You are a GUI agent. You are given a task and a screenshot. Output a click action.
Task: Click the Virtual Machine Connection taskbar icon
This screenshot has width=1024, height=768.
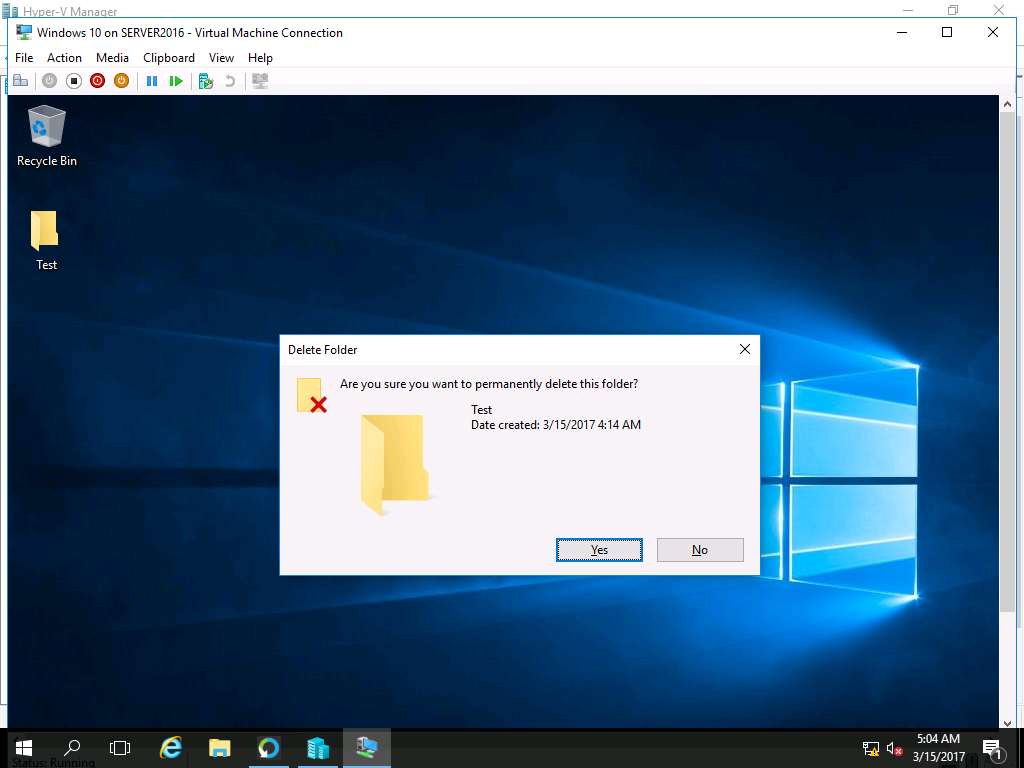pos(366,748)
